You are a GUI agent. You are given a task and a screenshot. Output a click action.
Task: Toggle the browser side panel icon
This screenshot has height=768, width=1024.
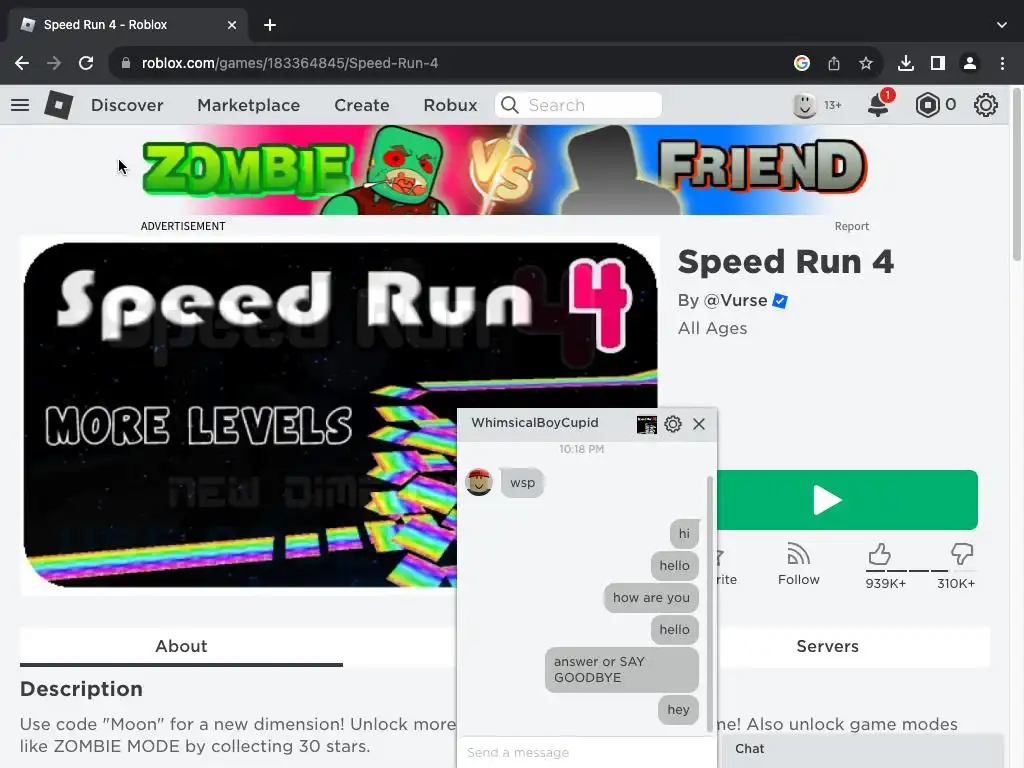[938, 63]
